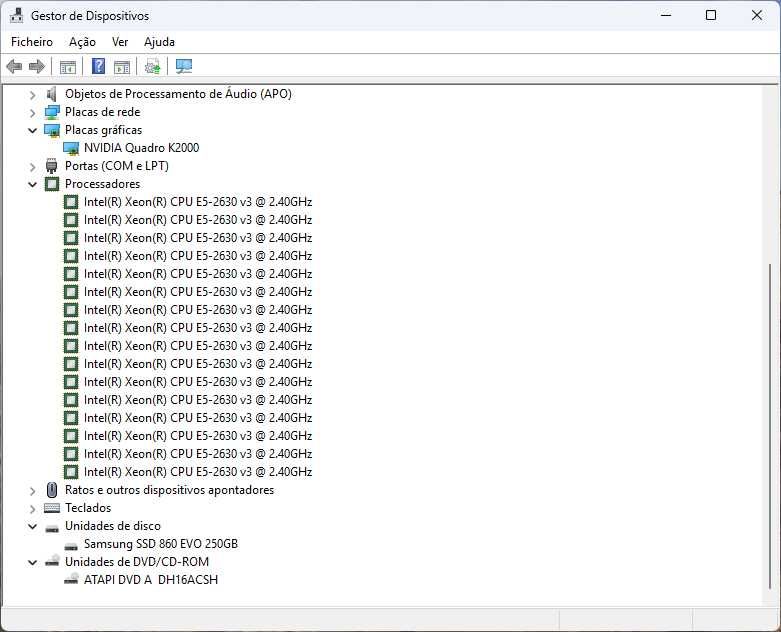This screenshot has height=632, width=781.
Task: Close the Gestor de Dispositivos window
Action: click(757, 15)
